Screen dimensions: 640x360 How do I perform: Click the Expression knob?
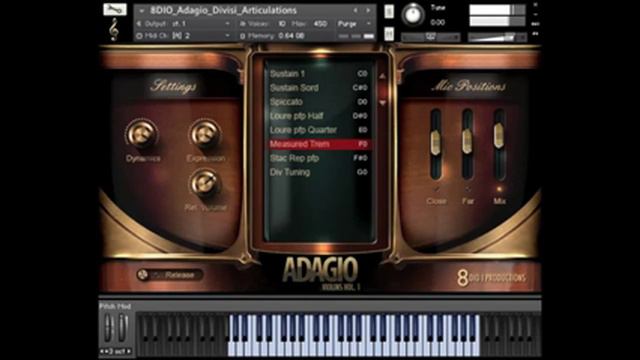205,133
